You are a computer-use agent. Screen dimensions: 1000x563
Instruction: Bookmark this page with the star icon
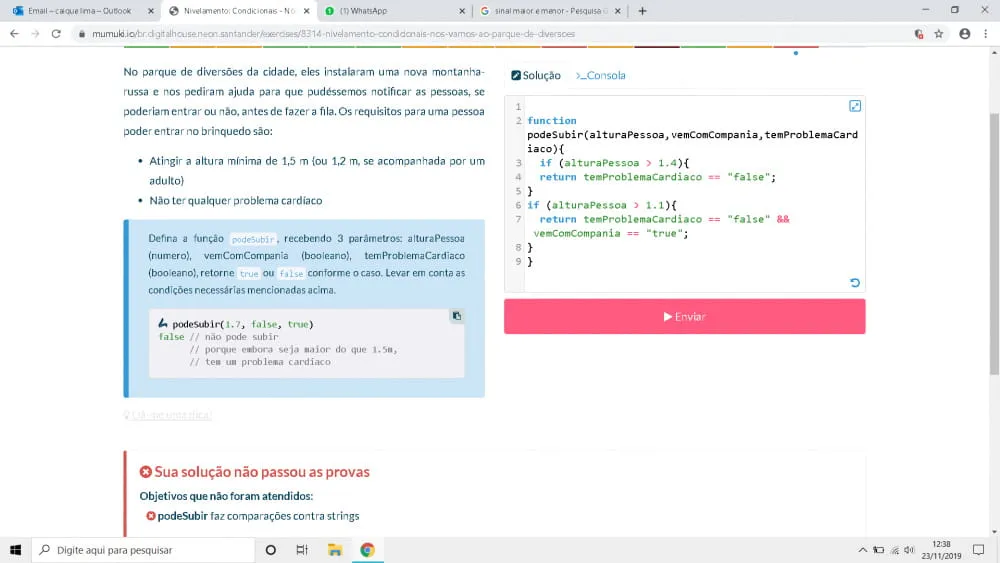939,33
